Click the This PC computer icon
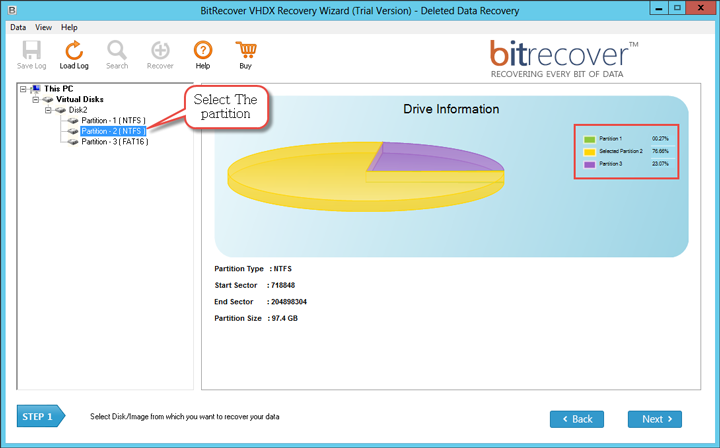 [36, 89]
